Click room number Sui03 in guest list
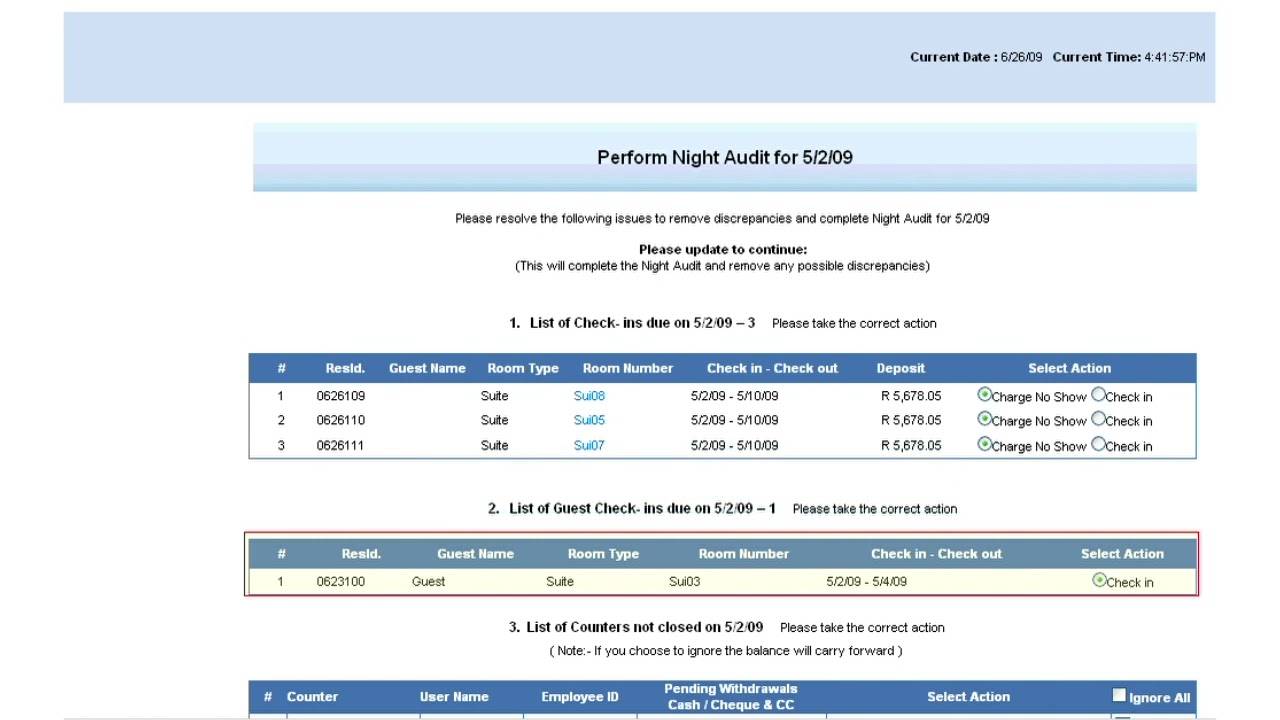The height and width of the screenshot is (720, 1280). [685, 581]
